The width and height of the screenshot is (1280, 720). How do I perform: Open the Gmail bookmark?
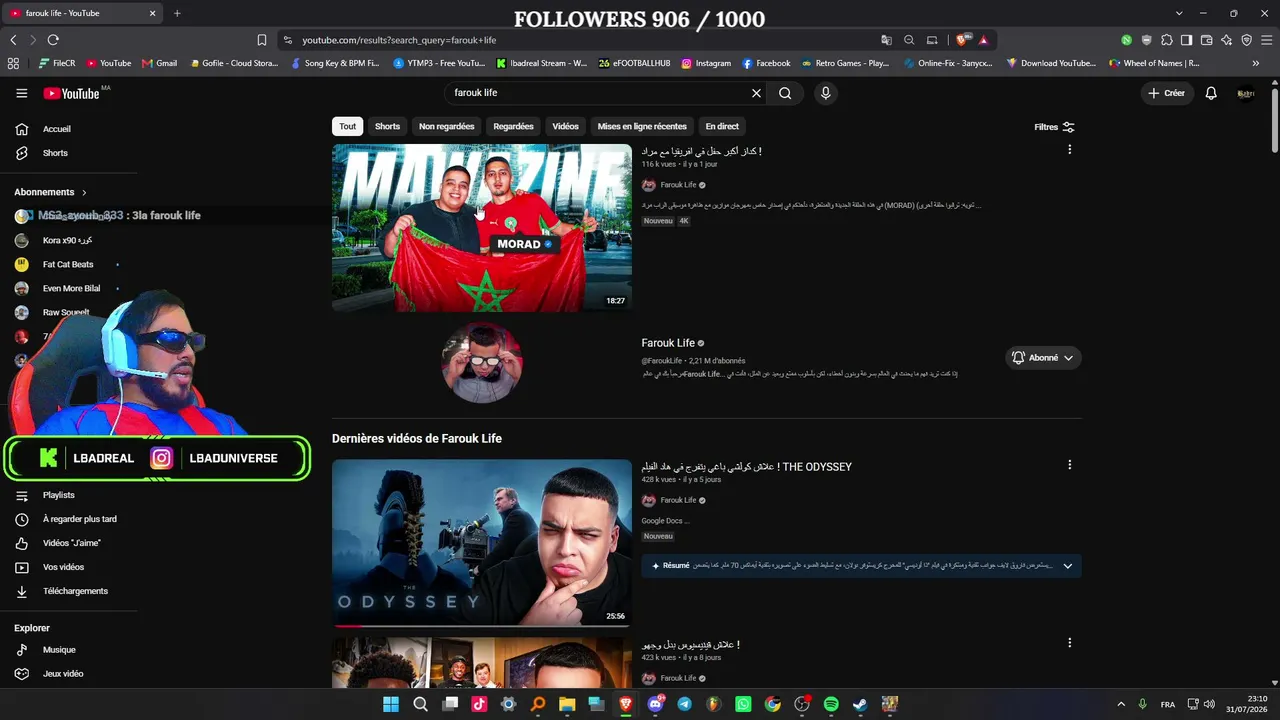pos(160,63)
